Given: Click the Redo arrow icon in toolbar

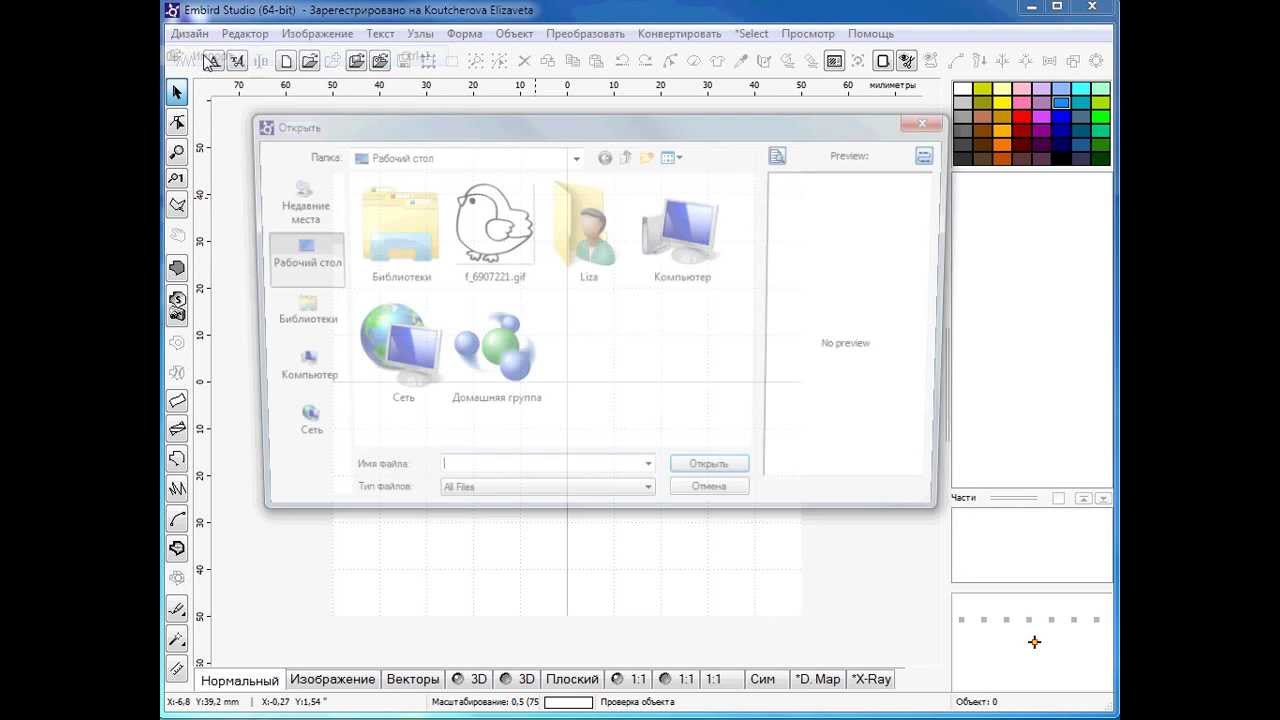Looking at the screenshot, I should (645, 61).
